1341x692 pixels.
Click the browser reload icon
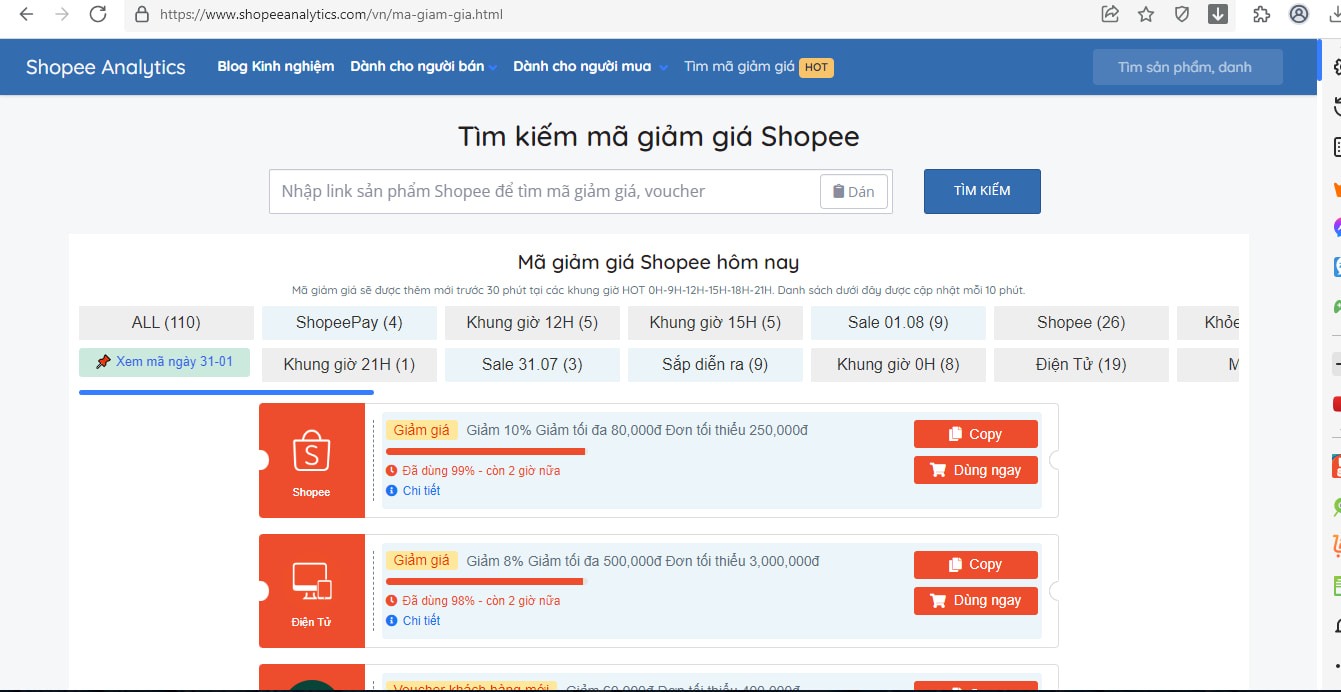coord(98,14)
